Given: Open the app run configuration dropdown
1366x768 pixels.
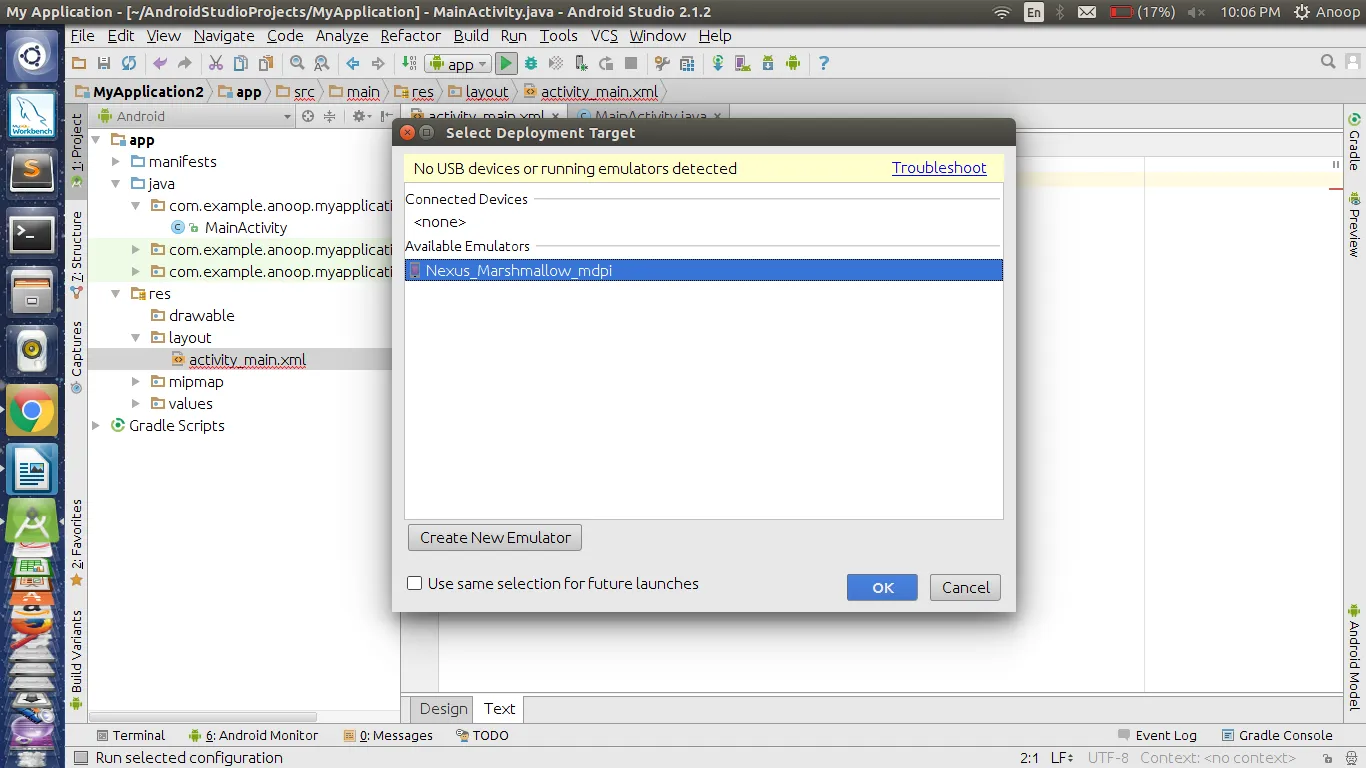Looking at the screenshot, I should (x=458, y=64).
